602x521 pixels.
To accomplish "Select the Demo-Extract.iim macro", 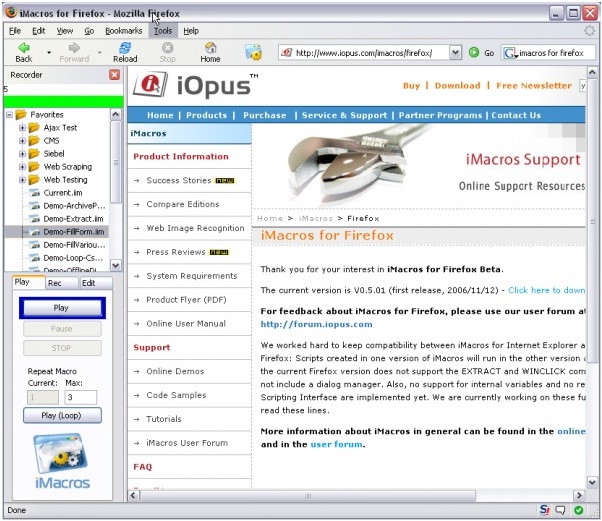I will click(73, 219).
